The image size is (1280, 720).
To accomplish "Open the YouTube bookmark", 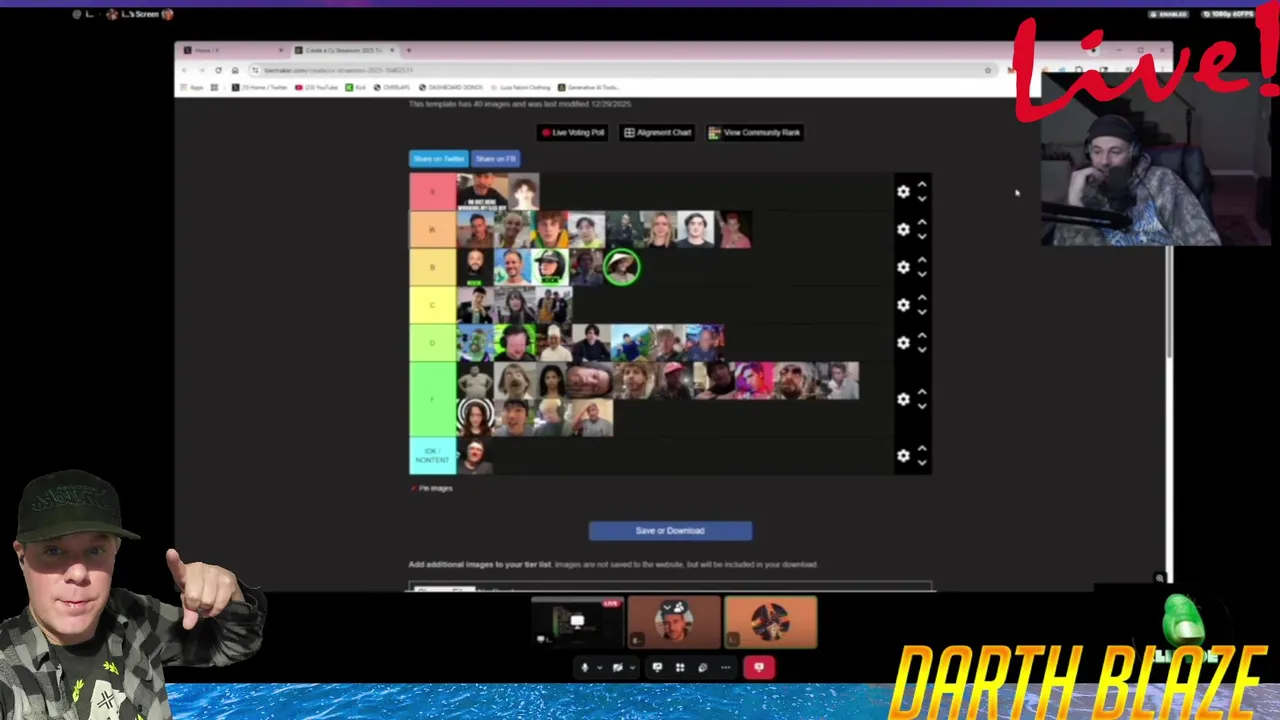I will click(317, 88).
